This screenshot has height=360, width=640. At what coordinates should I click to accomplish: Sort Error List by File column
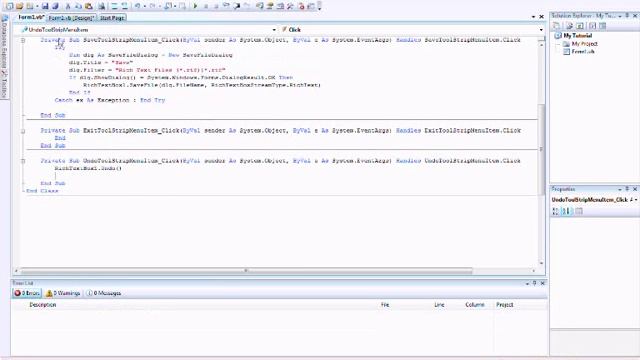pos(385,305)
